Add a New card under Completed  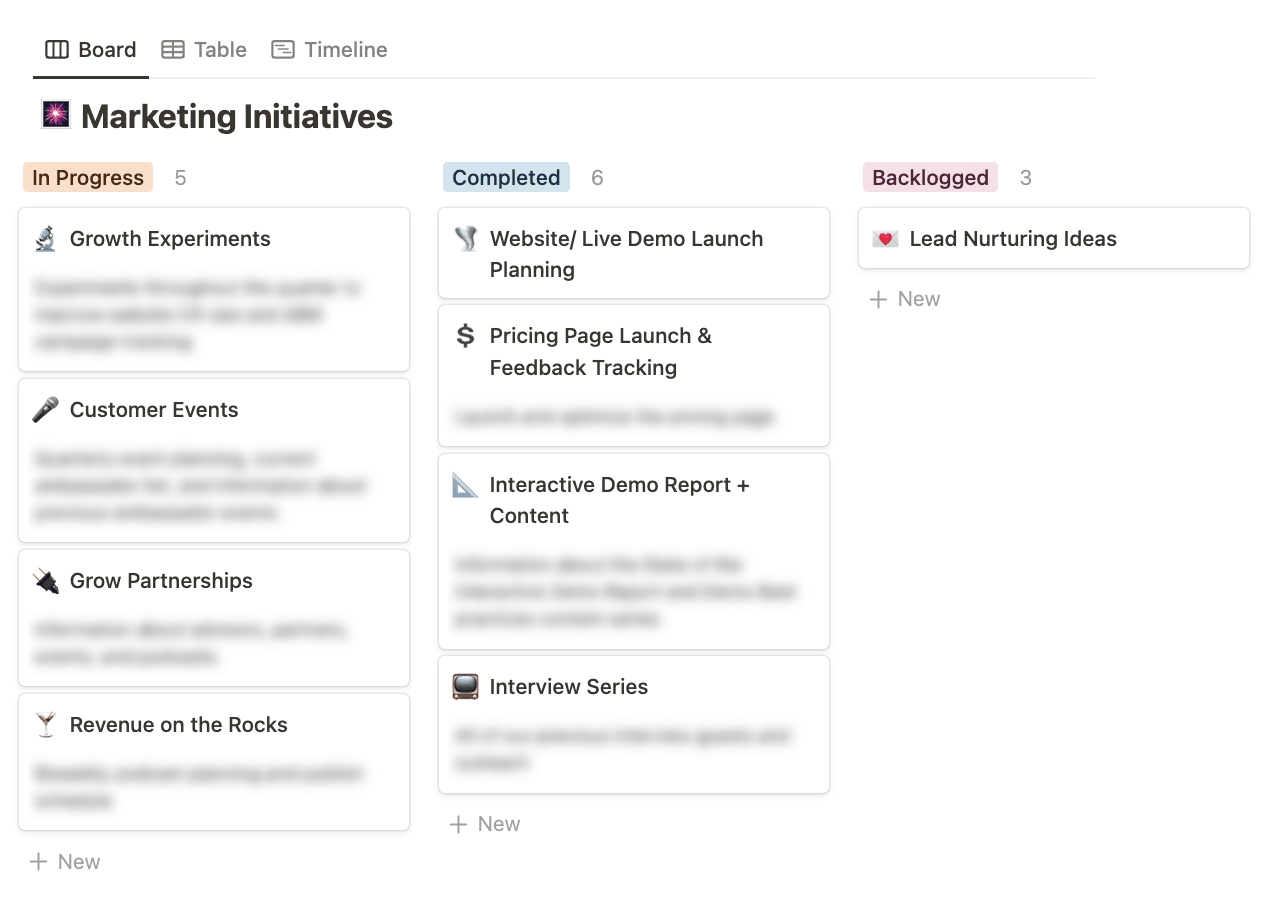coord(485,824)
